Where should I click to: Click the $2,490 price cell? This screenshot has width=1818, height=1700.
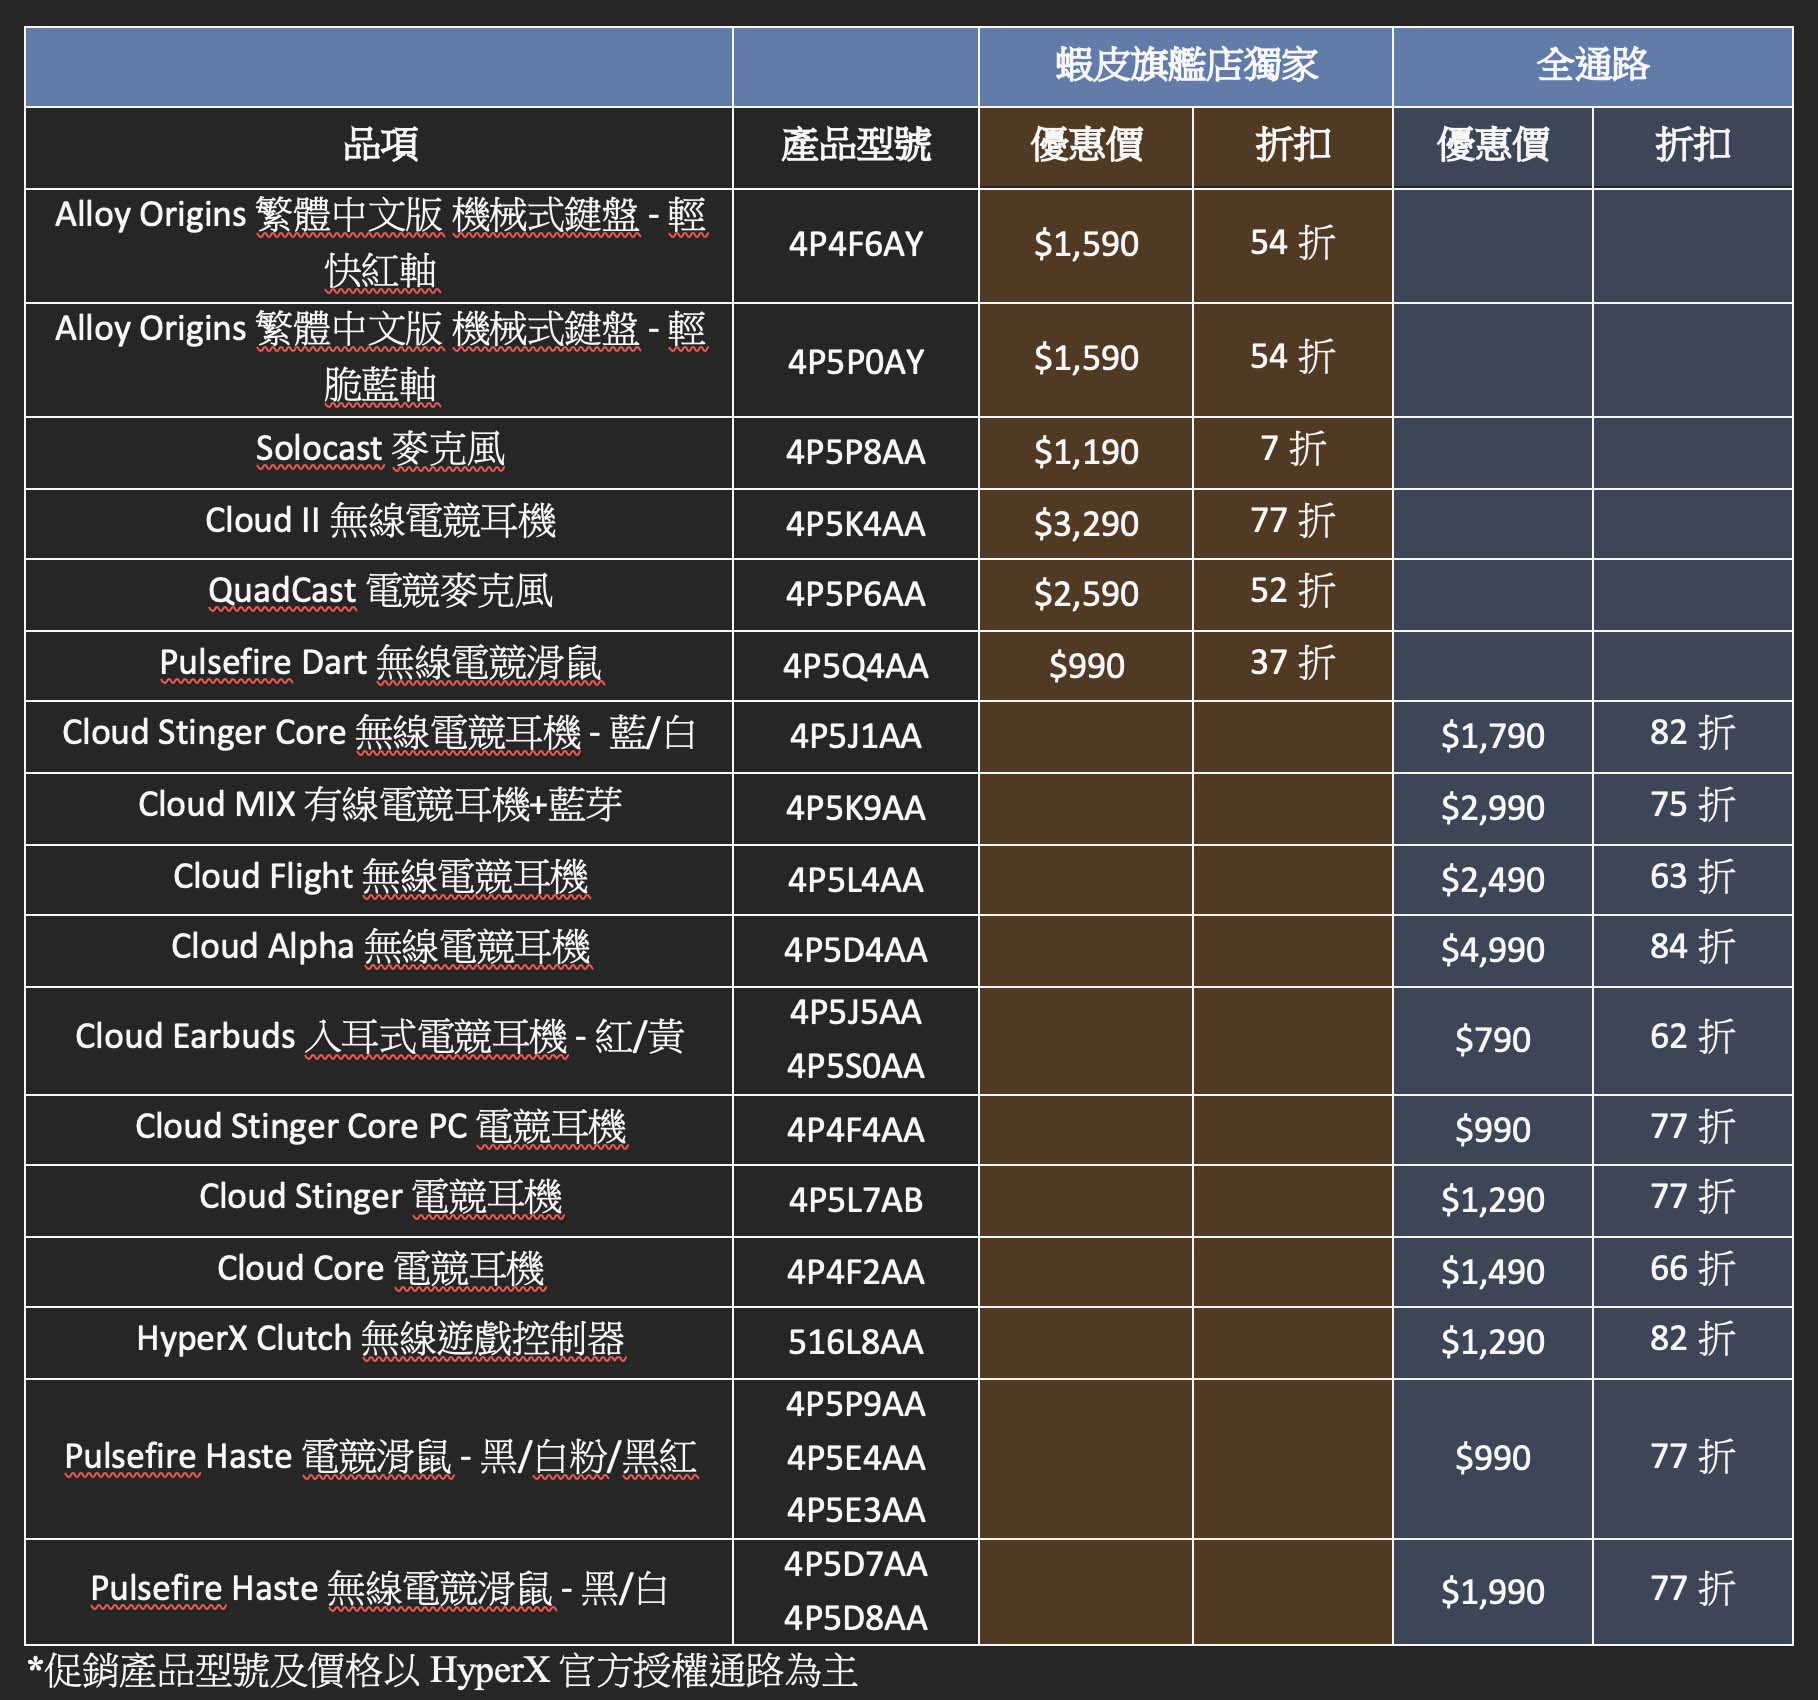click(1492, 880)
